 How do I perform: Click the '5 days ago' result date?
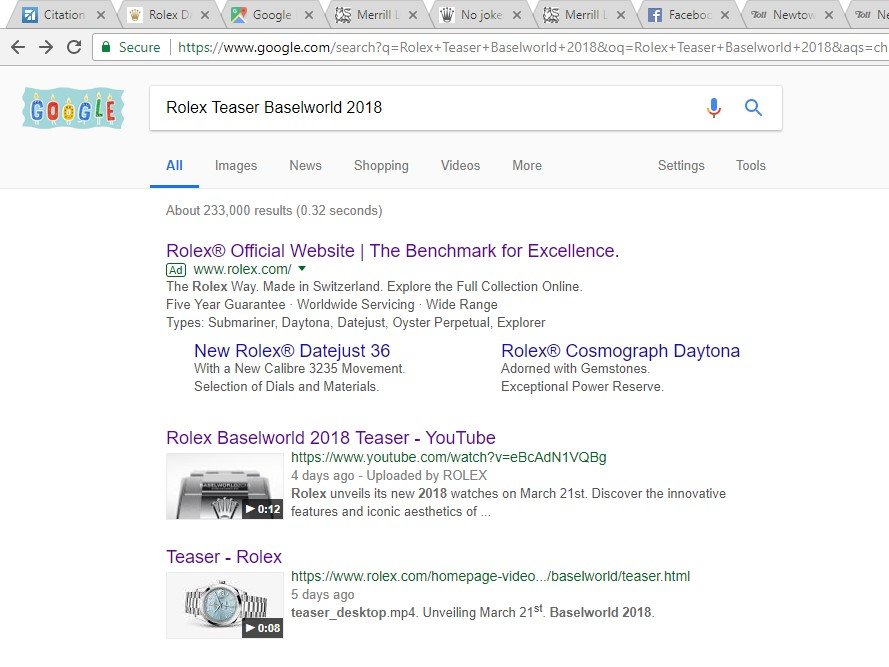[x=323, y=594]
